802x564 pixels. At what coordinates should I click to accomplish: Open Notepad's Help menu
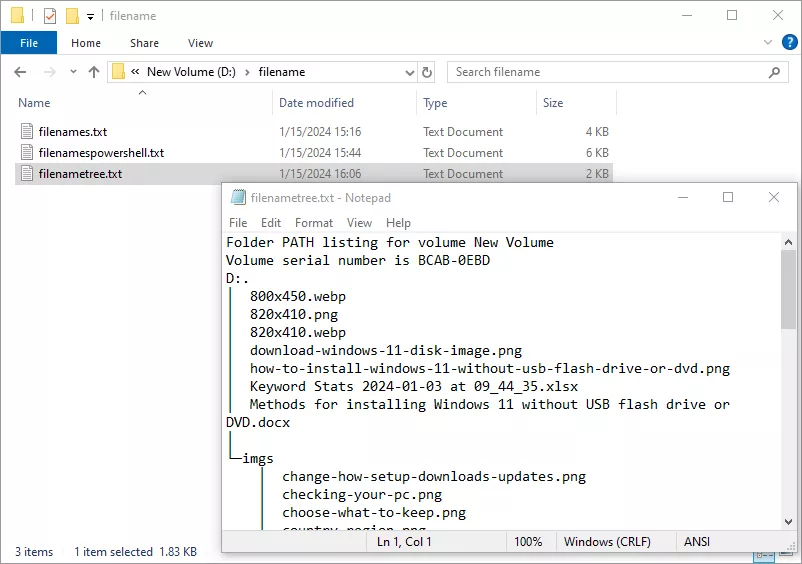[398, 223]
